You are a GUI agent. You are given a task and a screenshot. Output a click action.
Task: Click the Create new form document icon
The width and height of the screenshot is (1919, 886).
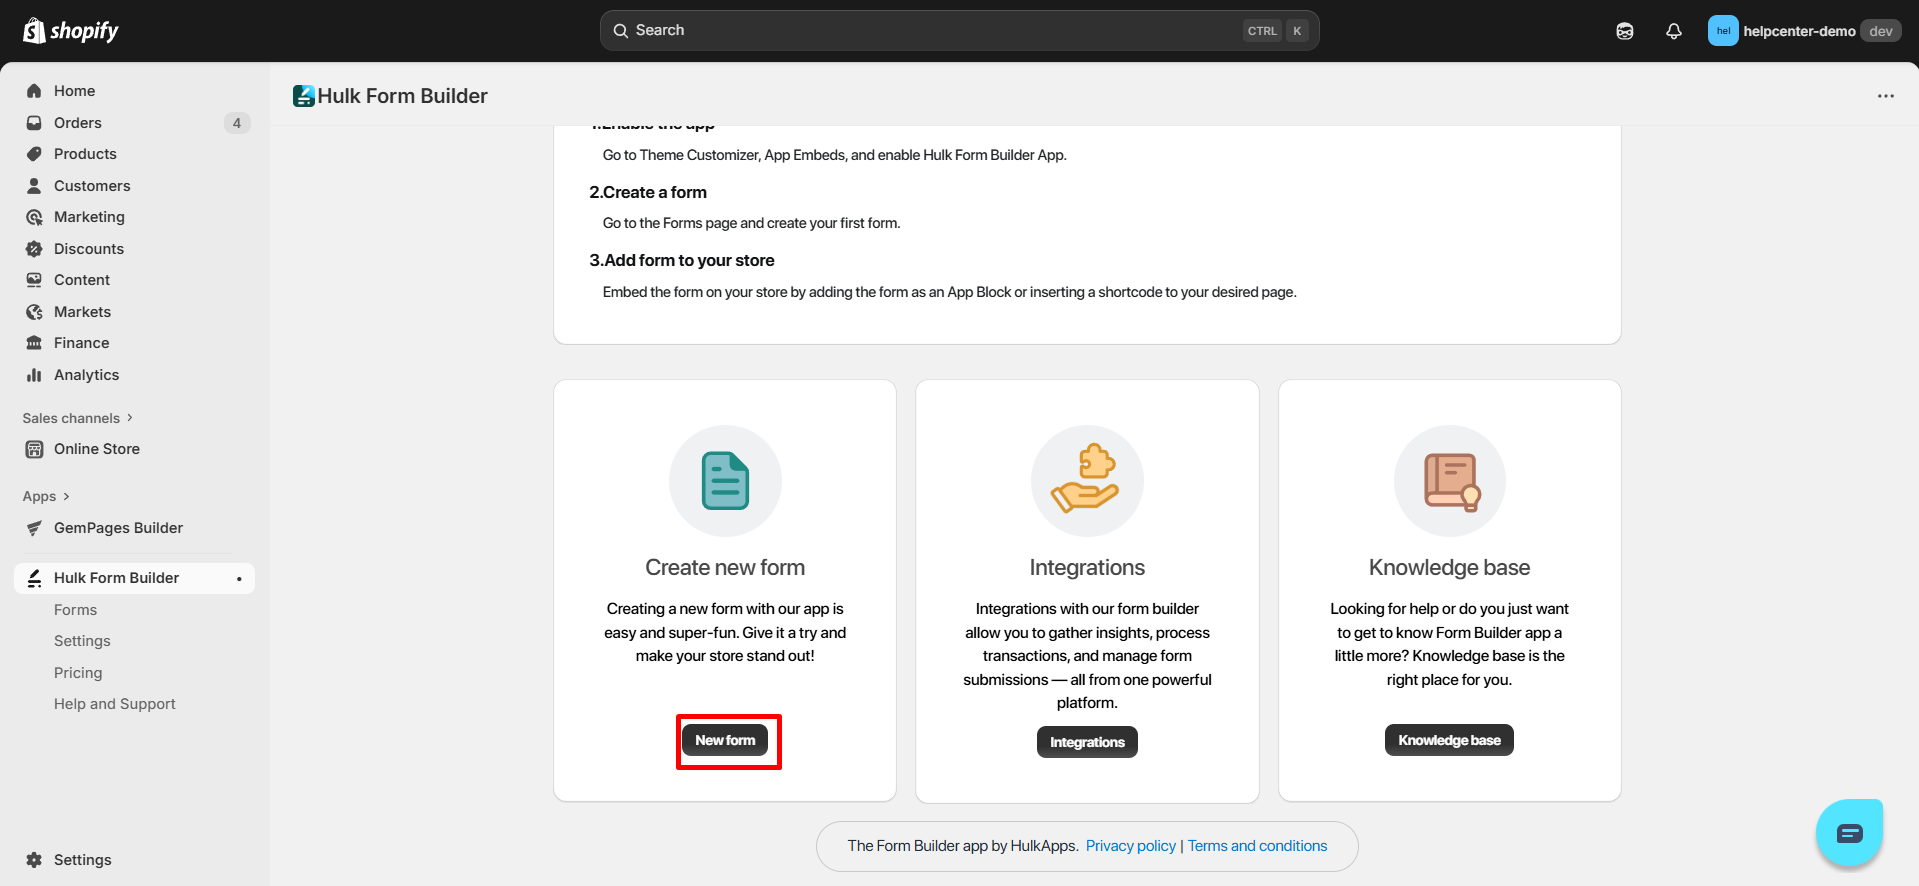(725, 481)
